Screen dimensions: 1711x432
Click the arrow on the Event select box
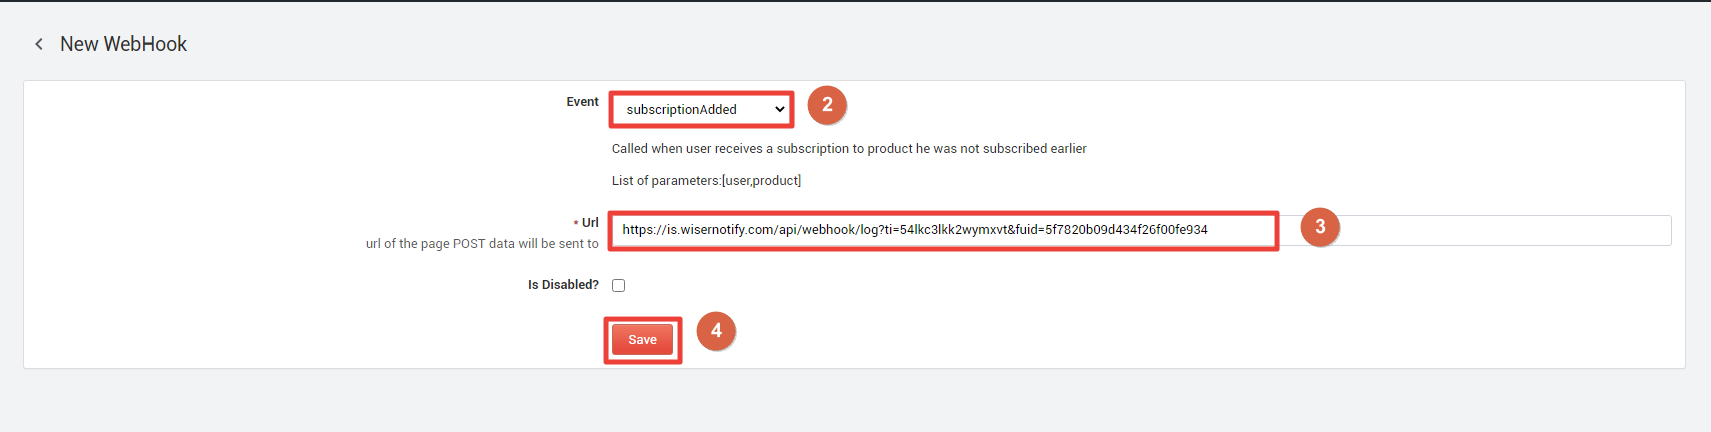point(780,110)
